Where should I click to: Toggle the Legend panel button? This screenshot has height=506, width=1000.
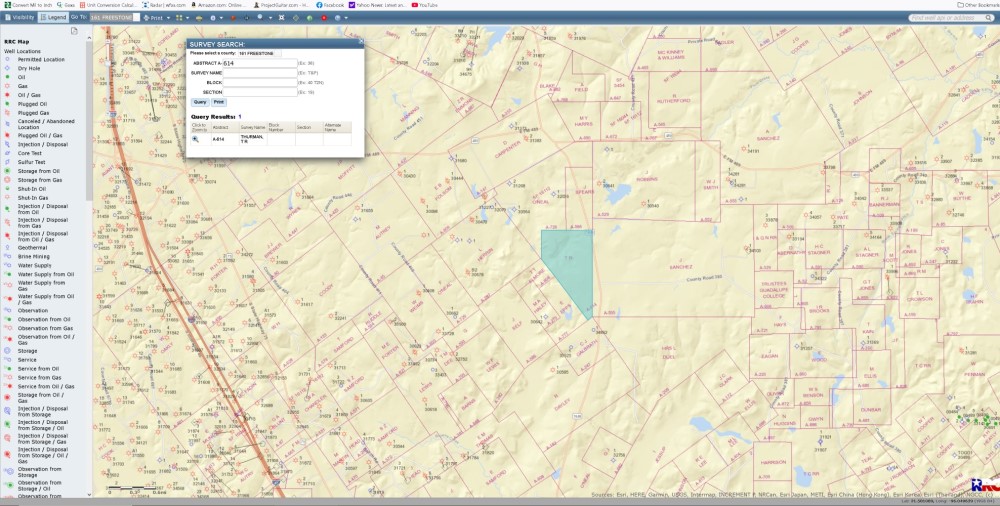click(53, 17)
